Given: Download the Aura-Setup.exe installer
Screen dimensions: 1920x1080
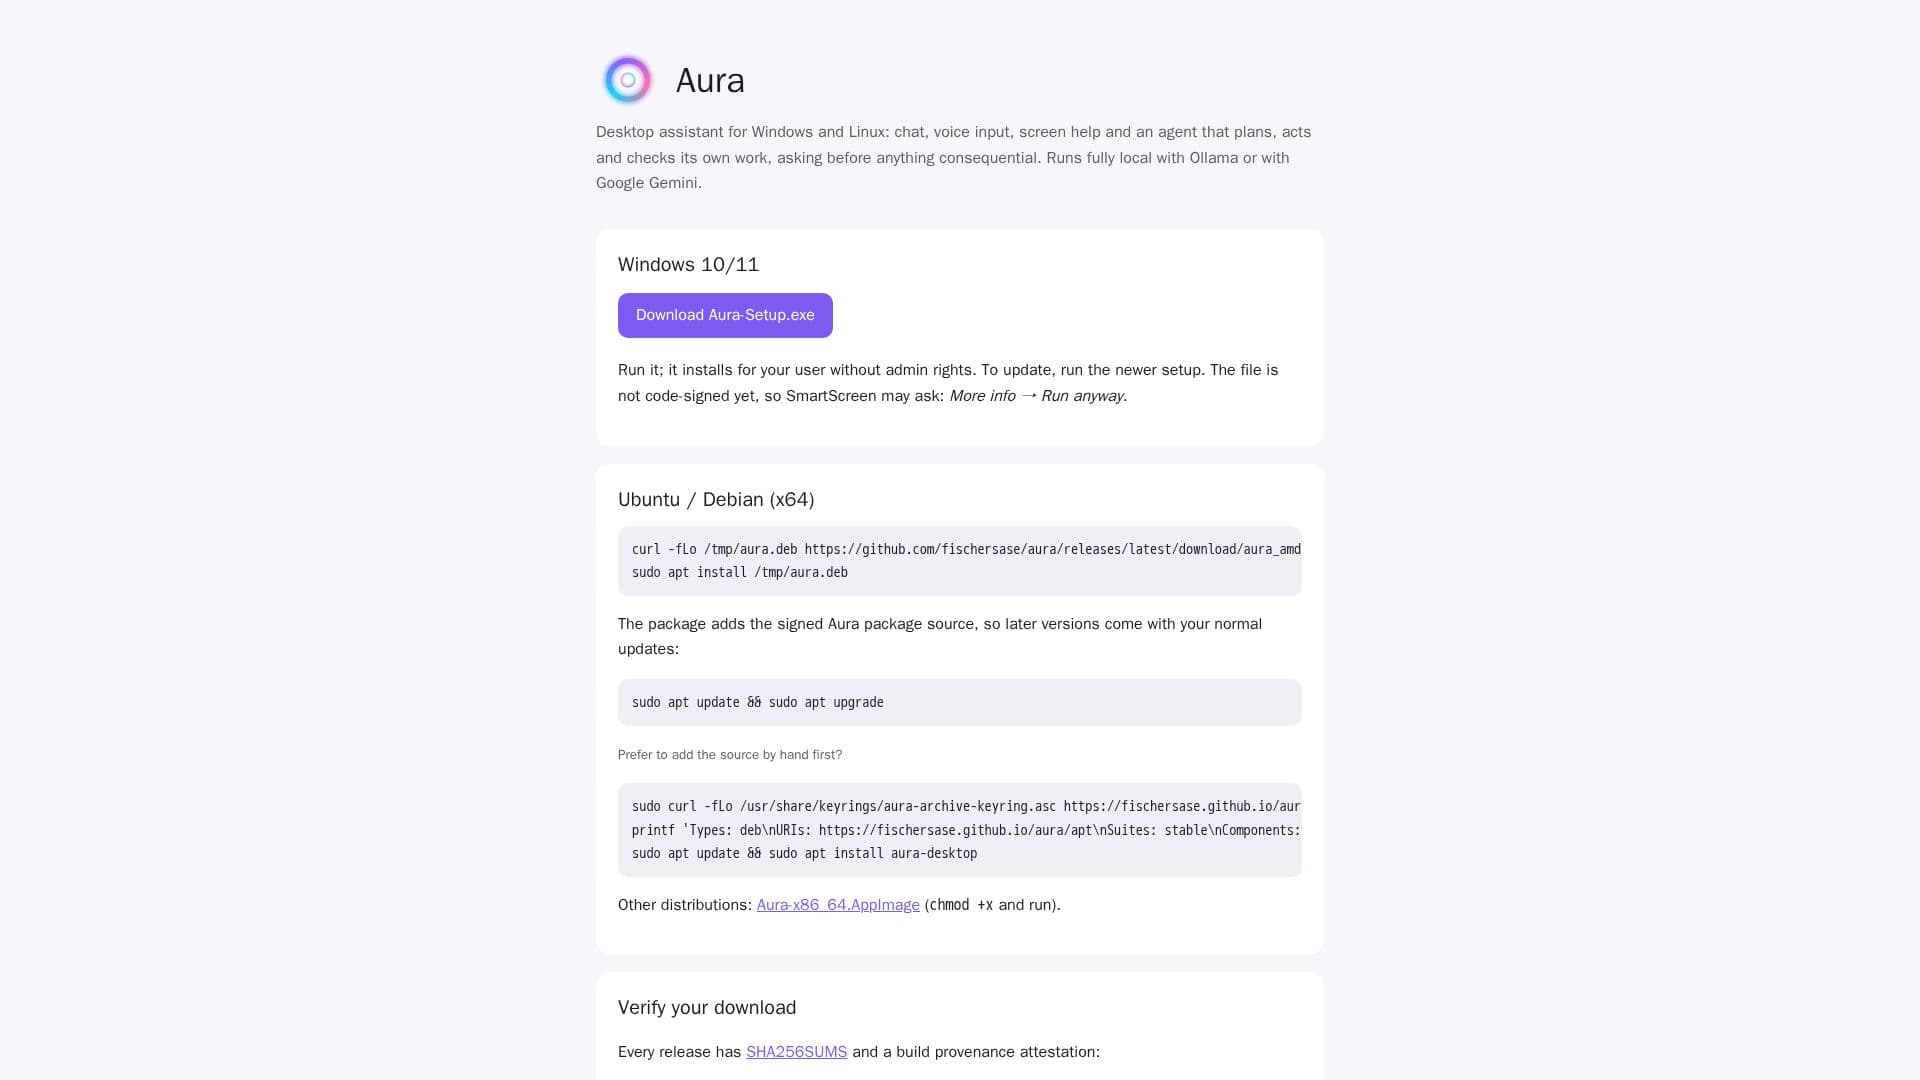Looking at the screenshot, I should click(x=725, y=315).
